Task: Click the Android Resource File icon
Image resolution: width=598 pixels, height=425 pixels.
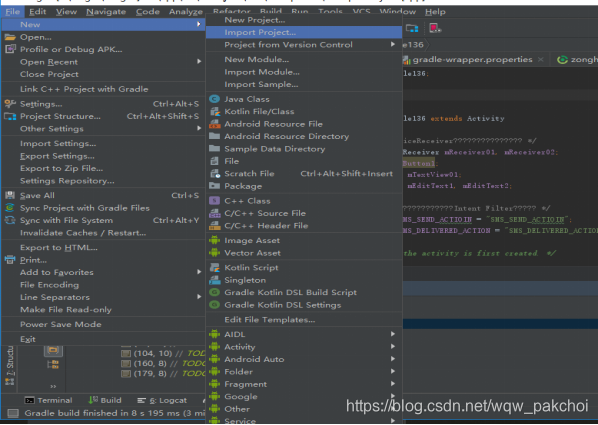Action: 215,124
